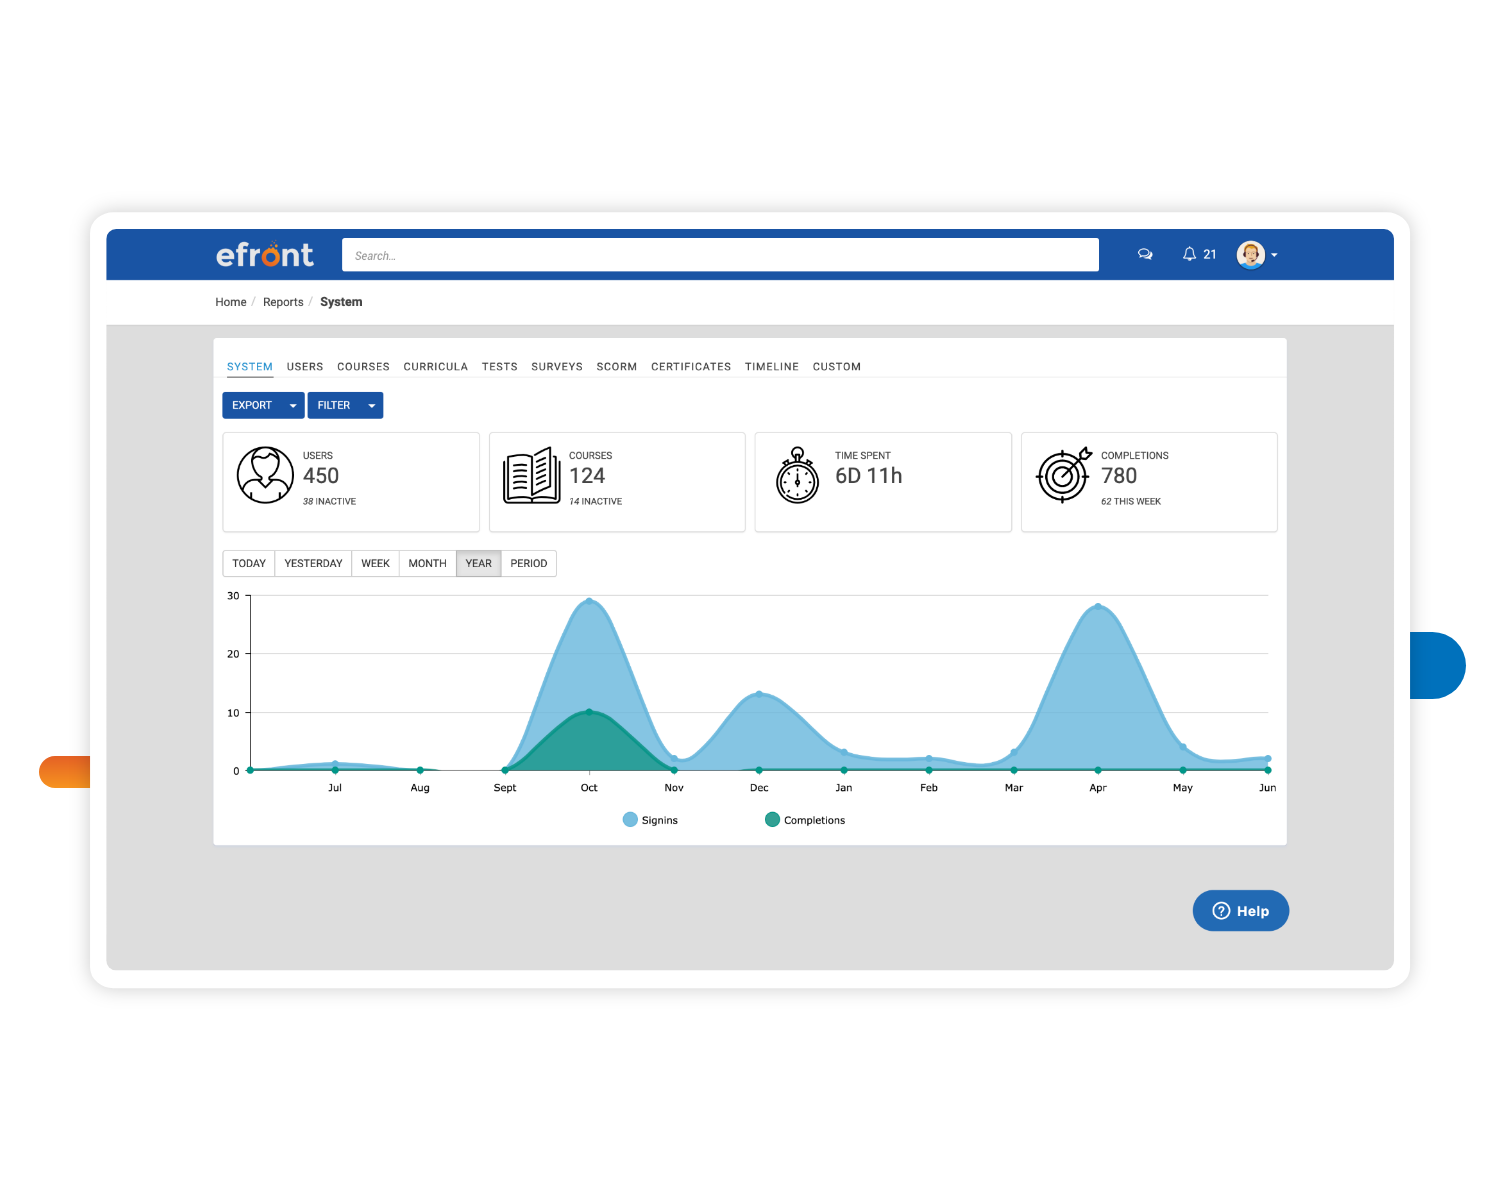This screenshot has width=1500, height=1200.
Task: Click the open book Courses icon
Action: click(530, 475)
